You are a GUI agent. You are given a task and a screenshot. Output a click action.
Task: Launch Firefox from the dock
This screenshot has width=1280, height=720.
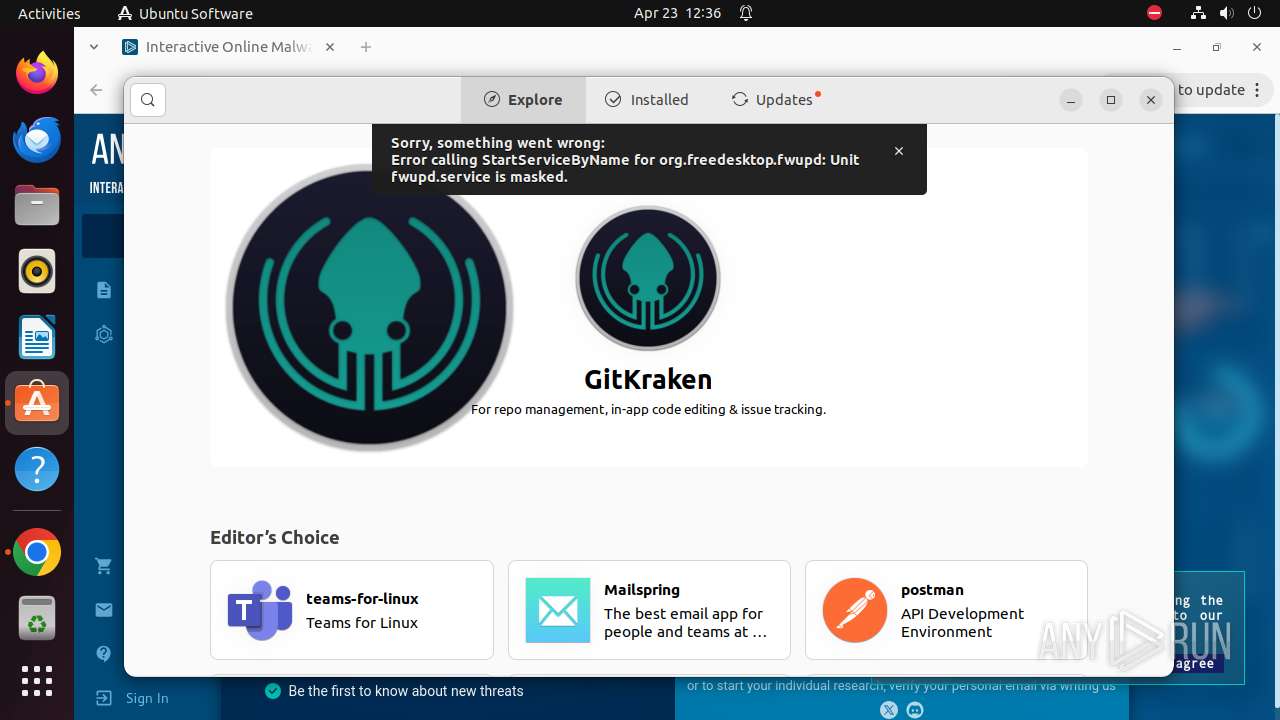tap(37, 73)
